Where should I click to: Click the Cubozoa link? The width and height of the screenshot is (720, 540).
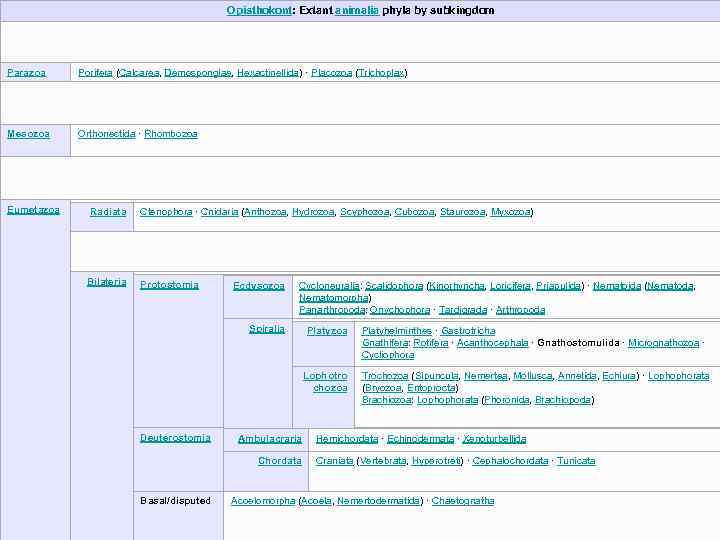[414, 212]
